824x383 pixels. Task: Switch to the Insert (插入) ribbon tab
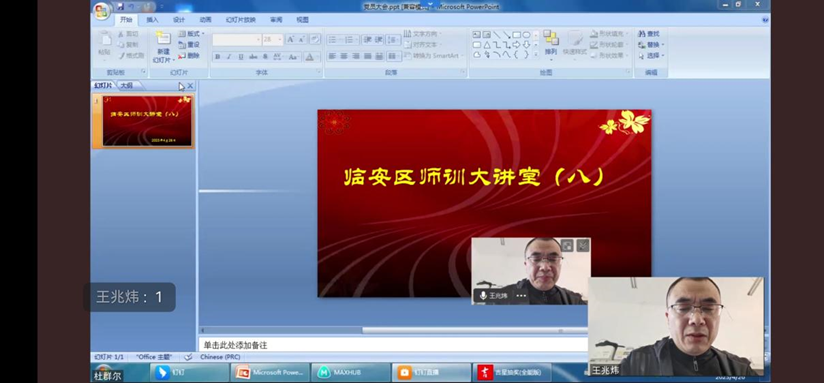point(152,20)
